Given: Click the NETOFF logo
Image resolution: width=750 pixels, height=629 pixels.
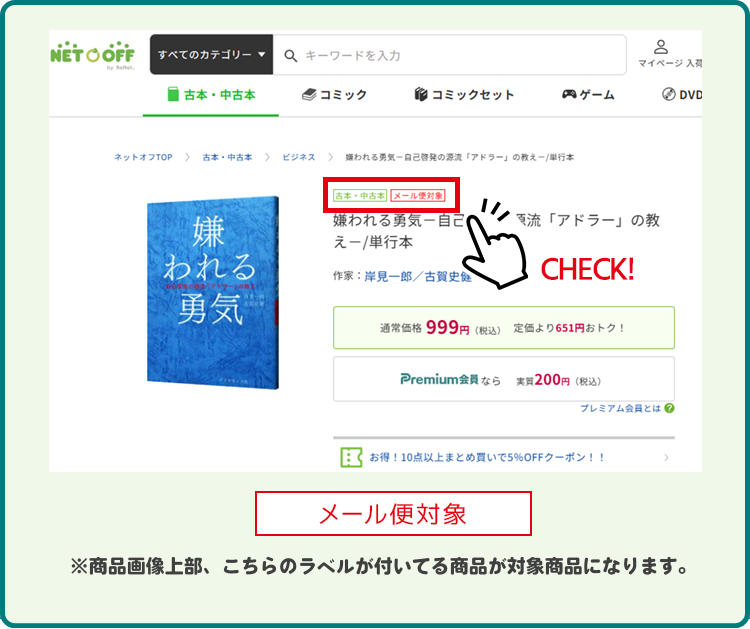Looking at the screenshot, I should (92, 55).
